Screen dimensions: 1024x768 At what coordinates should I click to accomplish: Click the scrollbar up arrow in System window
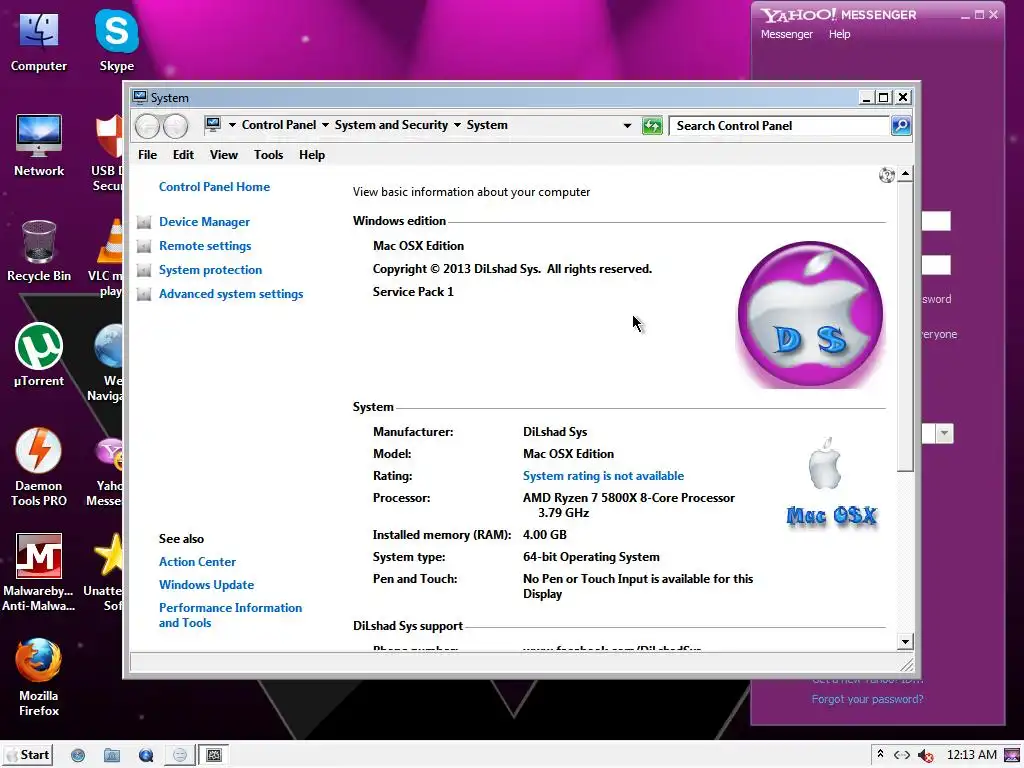pyautogui.click(x=905, y=174)
